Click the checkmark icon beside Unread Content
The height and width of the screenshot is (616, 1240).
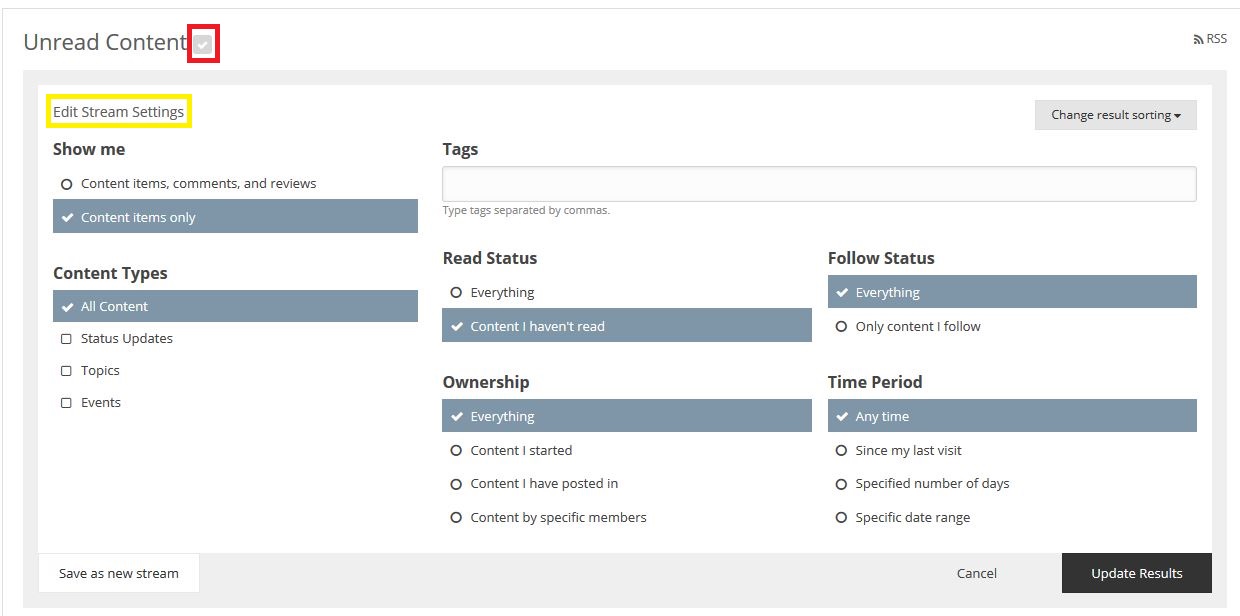(x=203, y=44)
